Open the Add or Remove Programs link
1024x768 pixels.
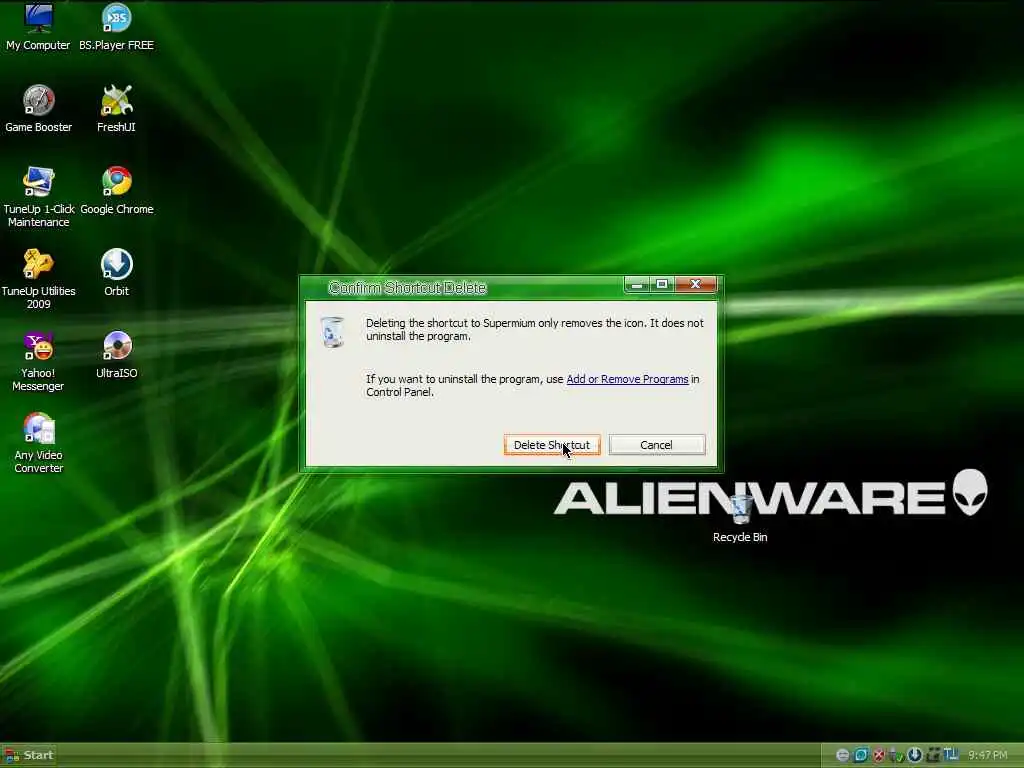[627, 379]
